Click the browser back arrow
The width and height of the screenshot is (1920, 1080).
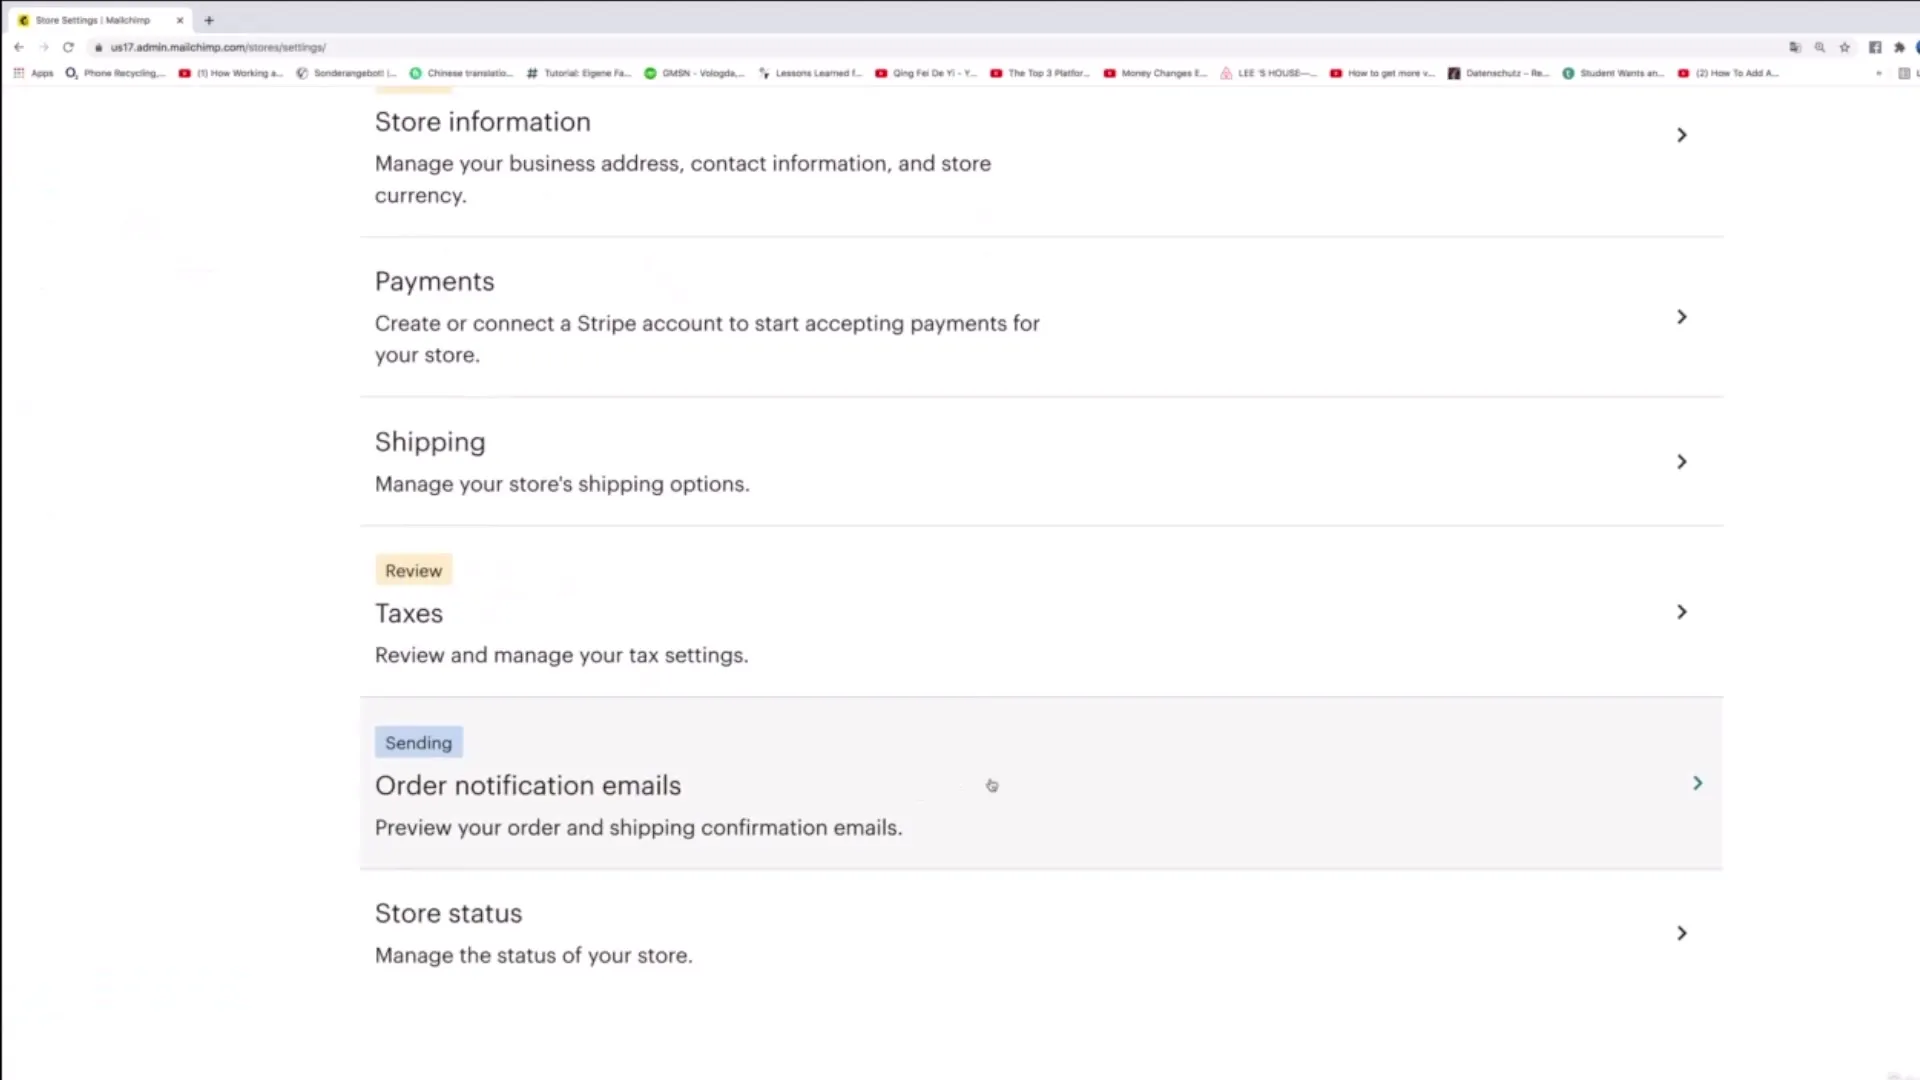pyautogui.click(x=19, y=47)
